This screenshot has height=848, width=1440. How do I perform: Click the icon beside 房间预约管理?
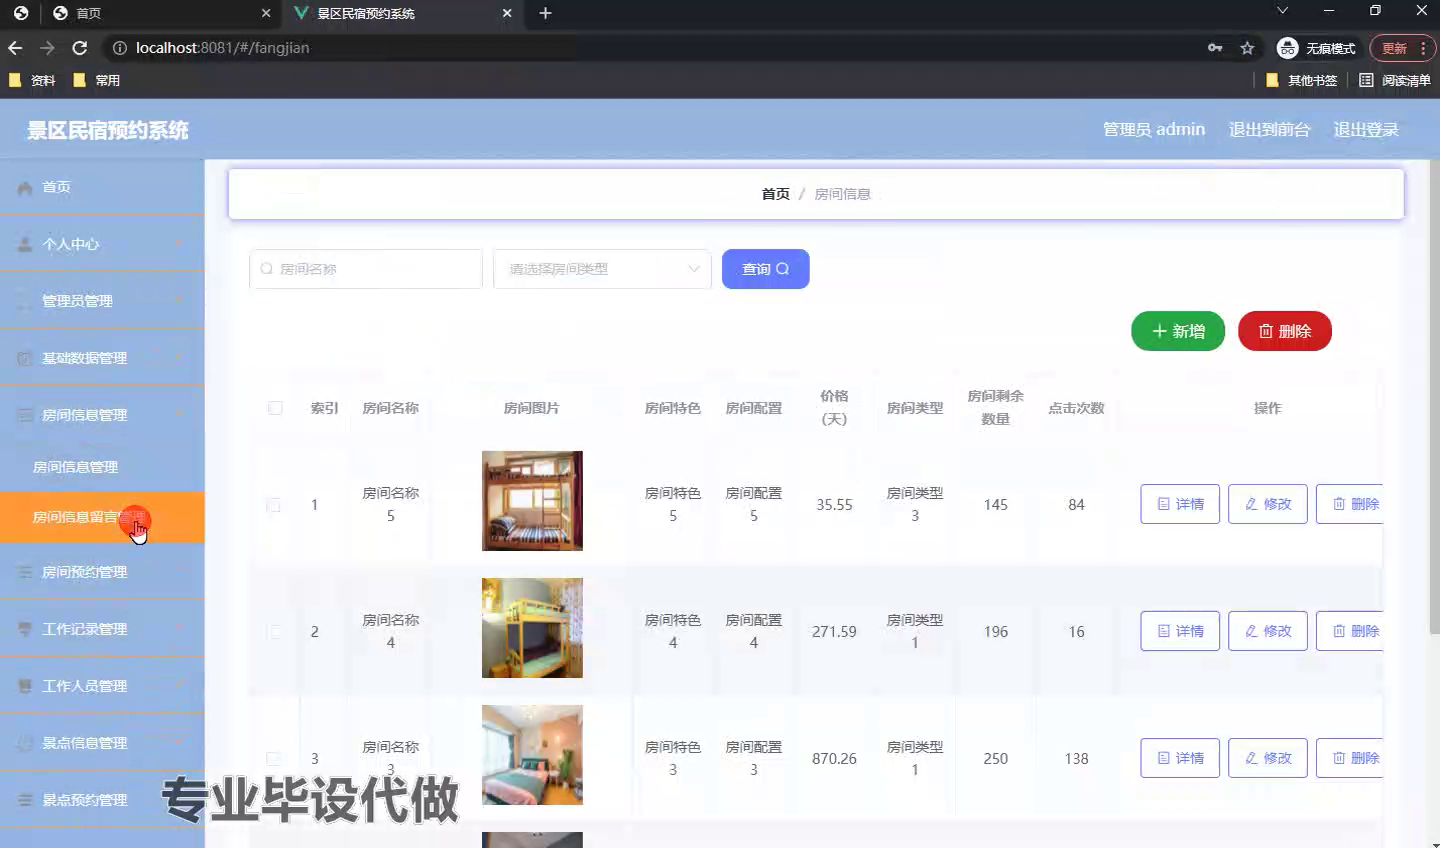(x=25, y=572)
